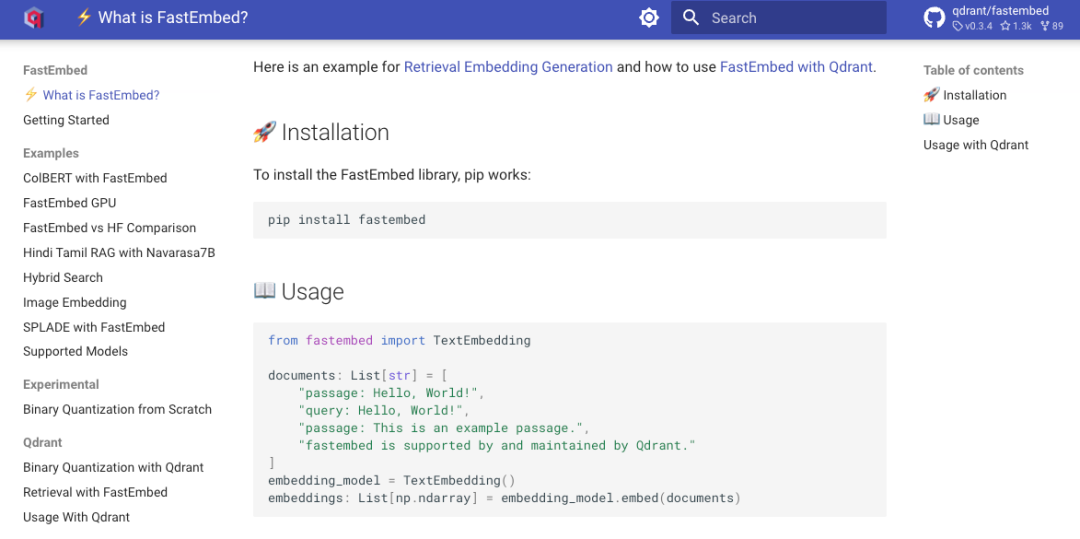Open Hindi Tamil RAG with Navarasa7B
The width and height of the screenshot is (1080, 539).
[119, 253]
